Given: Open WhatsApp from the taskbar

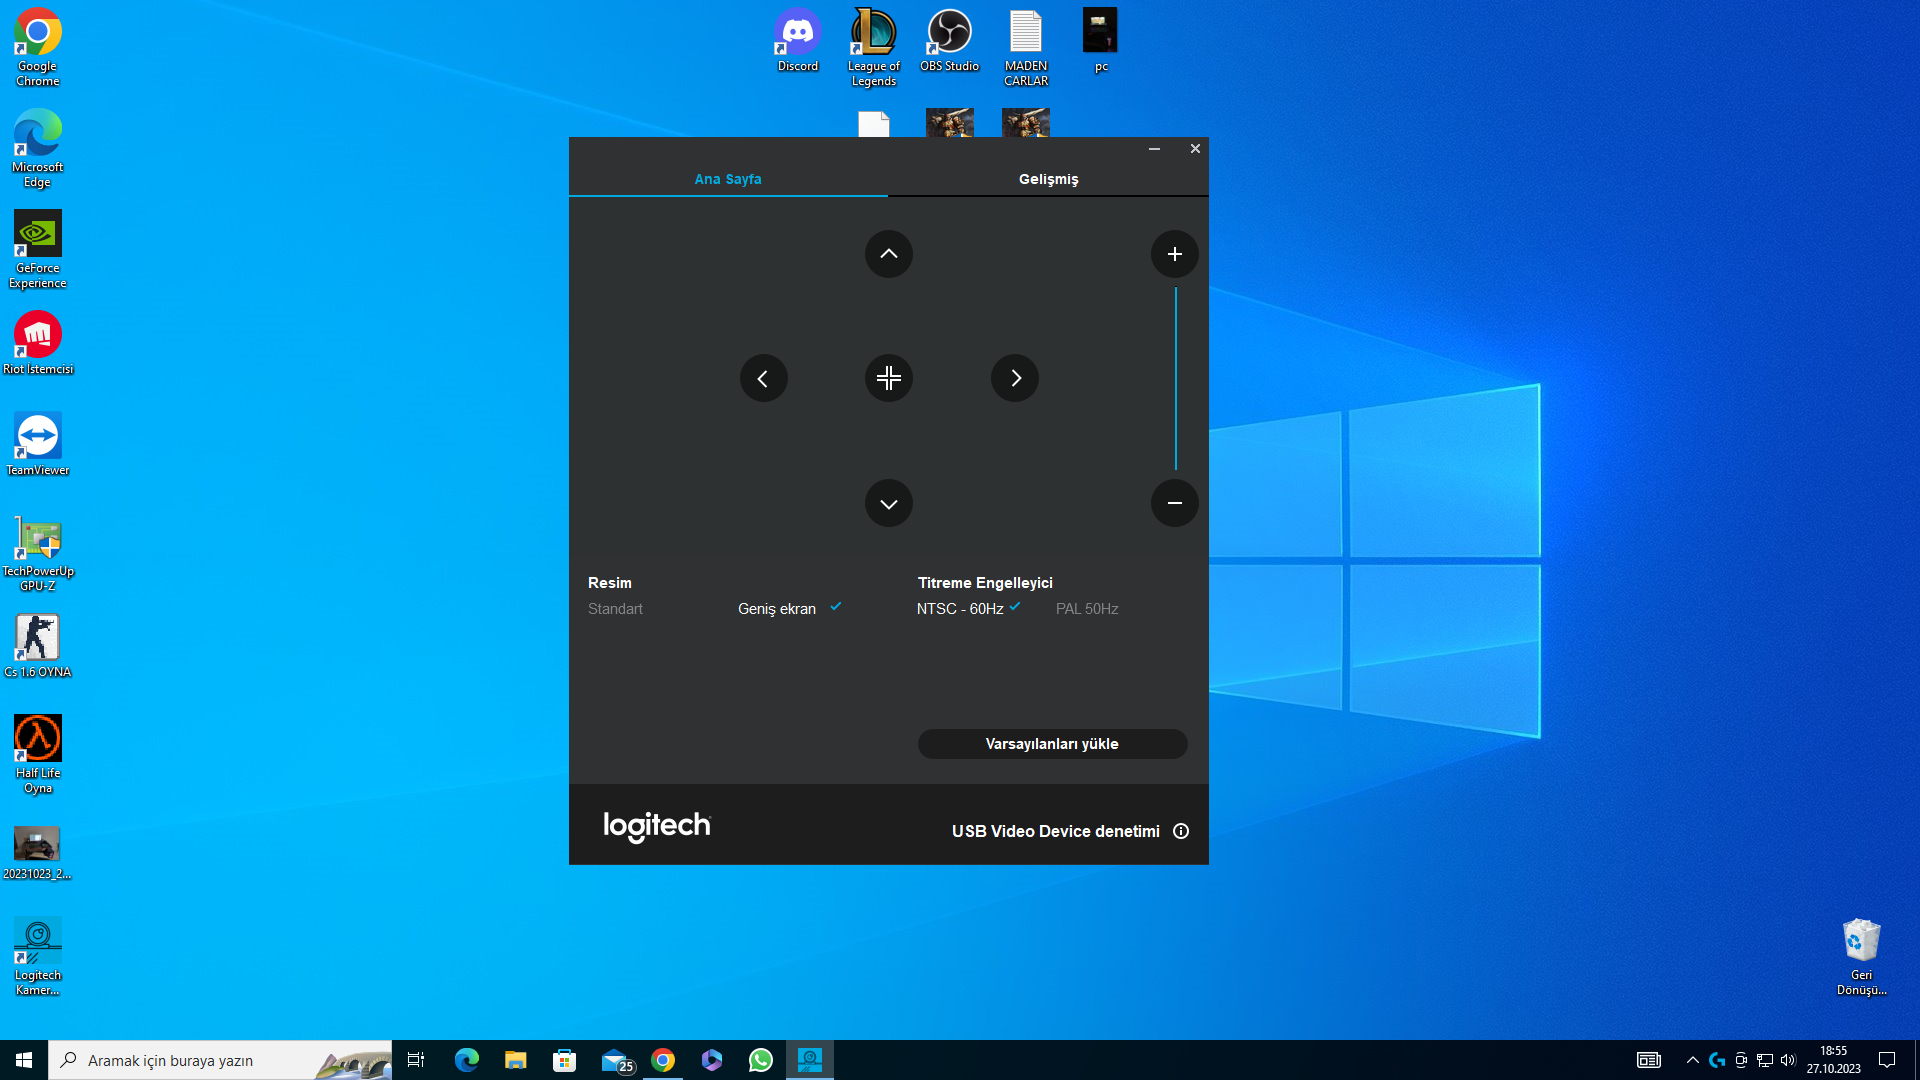Looking at the screenshot, I should click(760, 1060).
